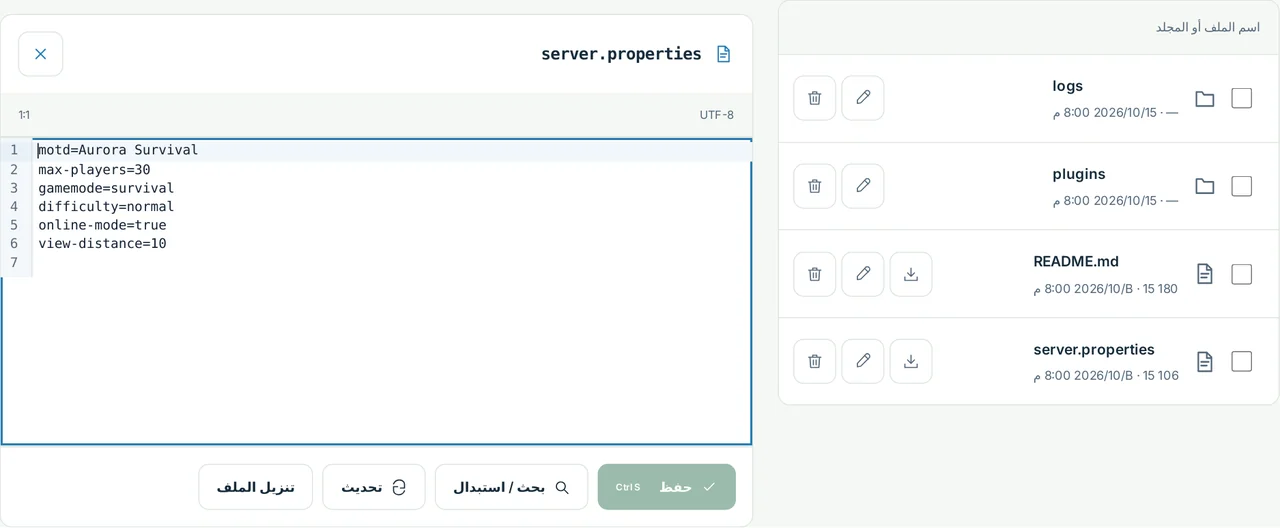This screenshot has width=1280, height=528.
Task: Delete server.properties from the file list
Action: [x=815, y=361]
